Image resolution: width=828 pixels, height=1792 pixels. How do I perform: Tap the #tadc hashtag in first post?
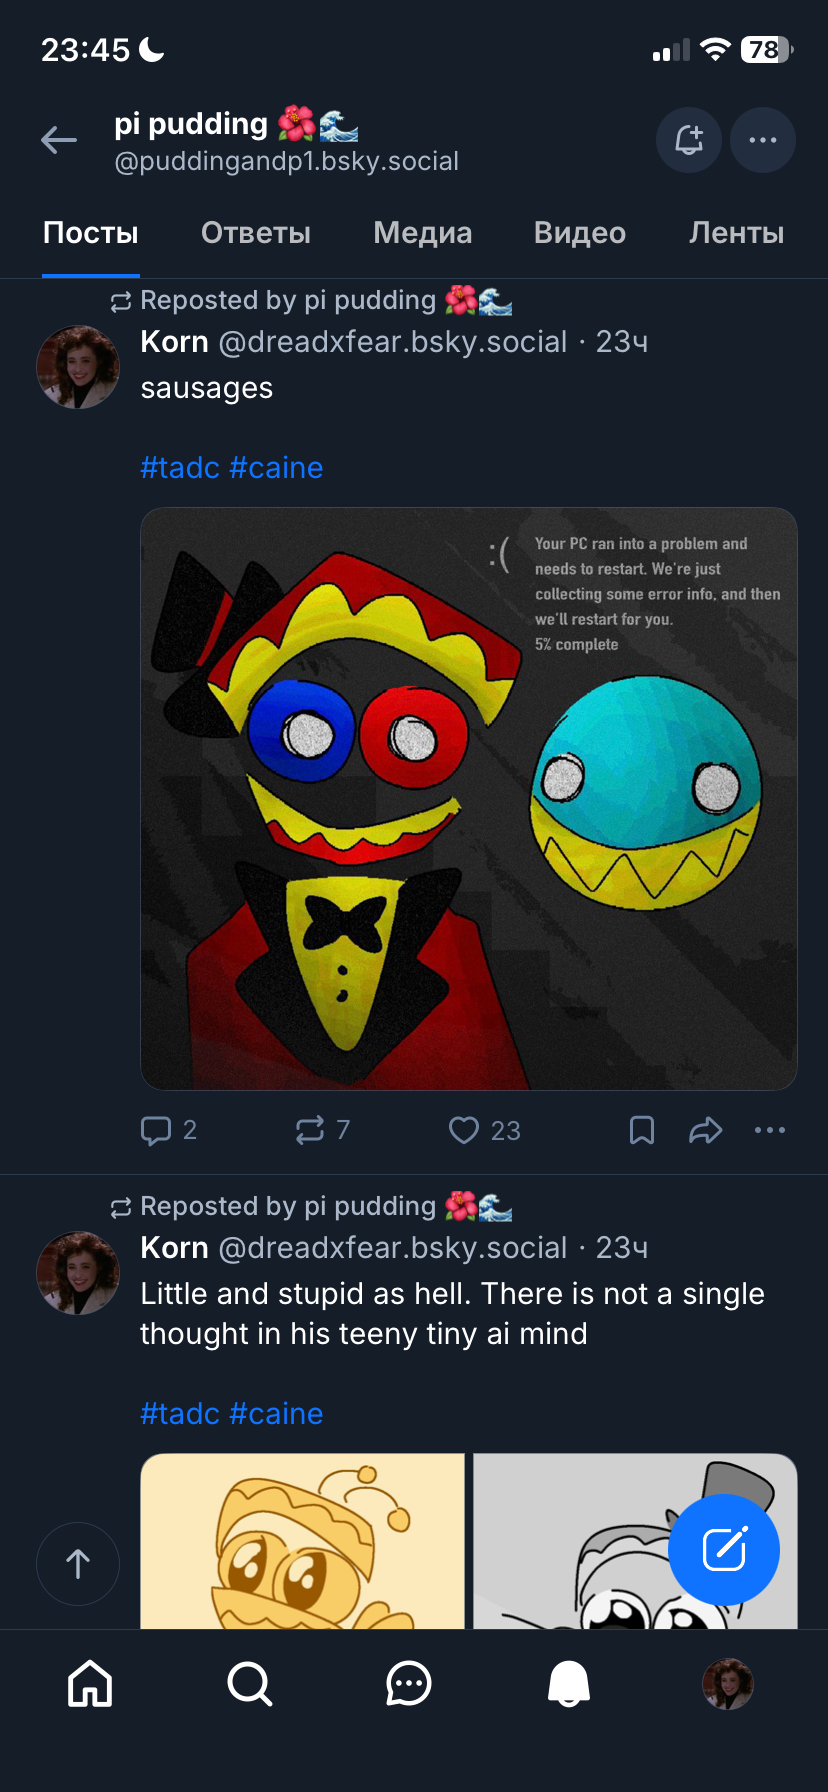[x=180, y=468]
